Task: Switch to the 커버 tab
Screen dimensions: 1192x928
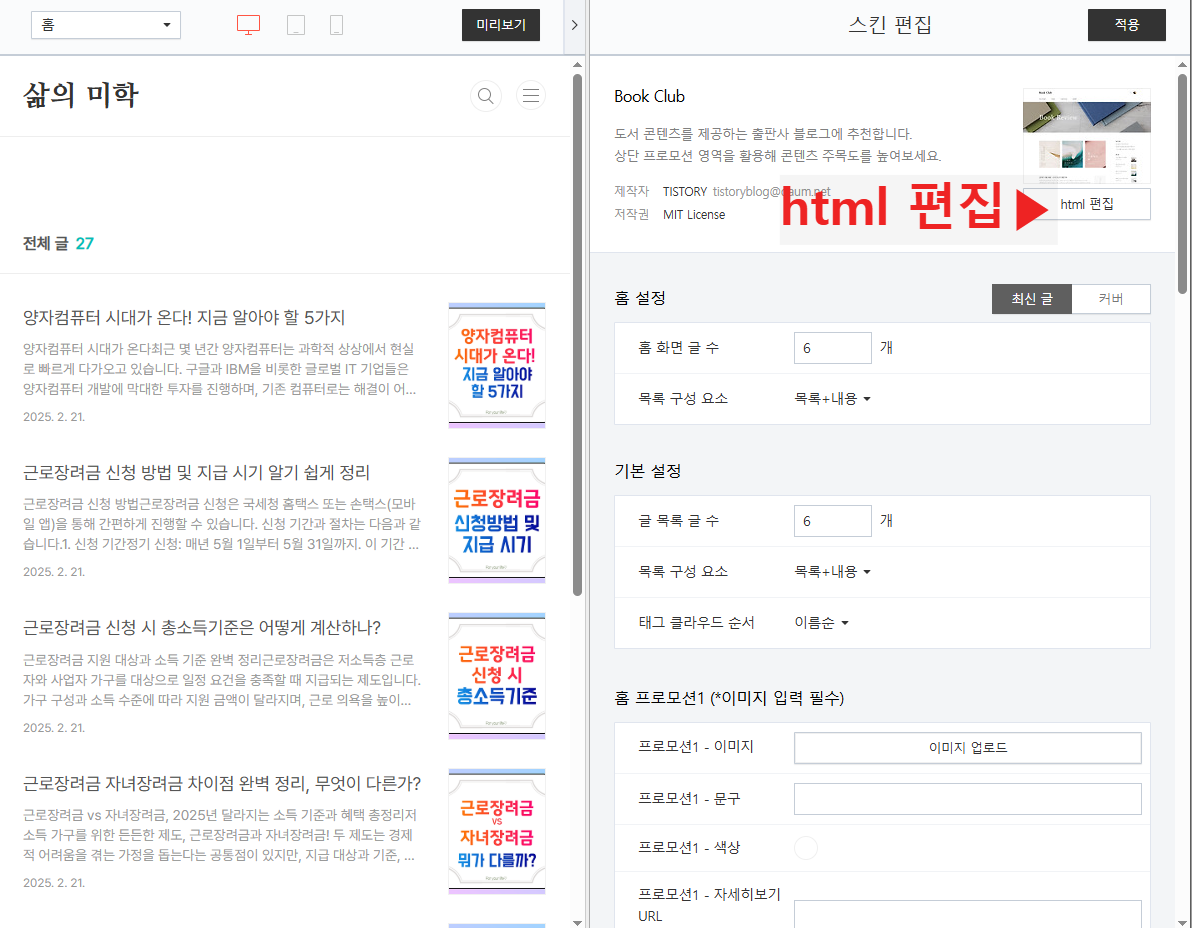Action: point(1111,298)
